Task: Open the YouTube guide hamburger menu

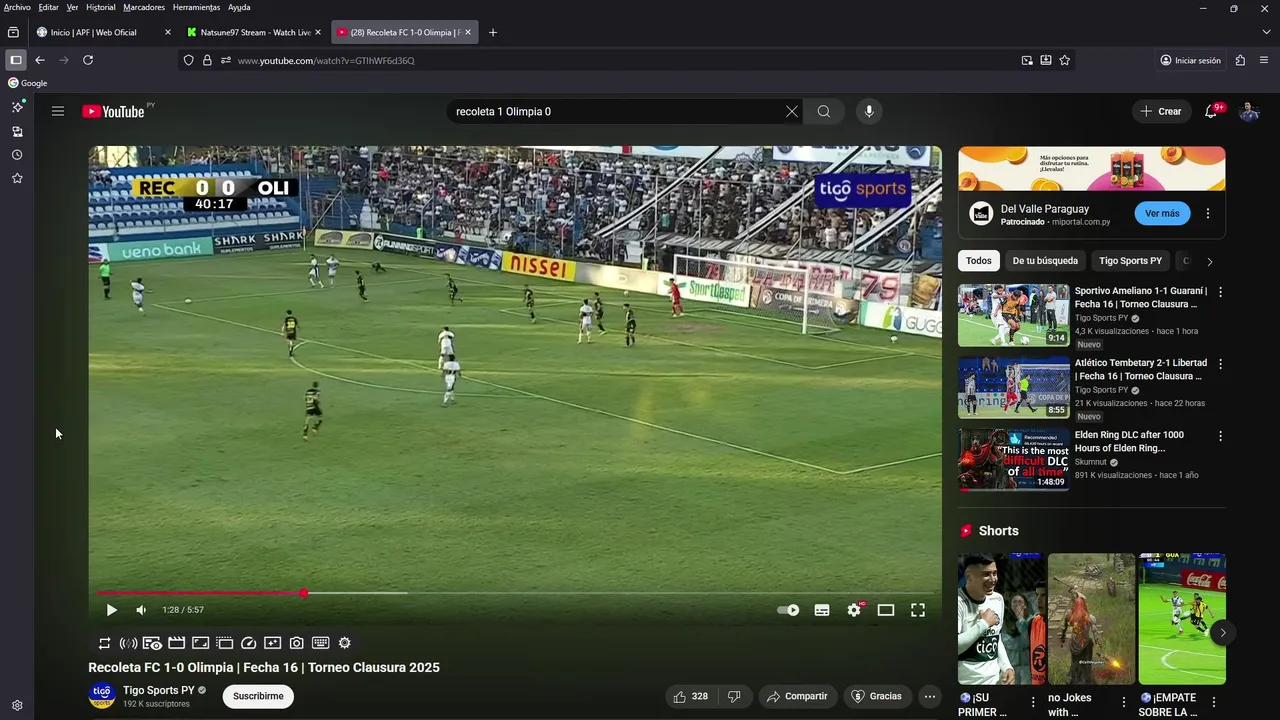Action: tap(58, 111)
